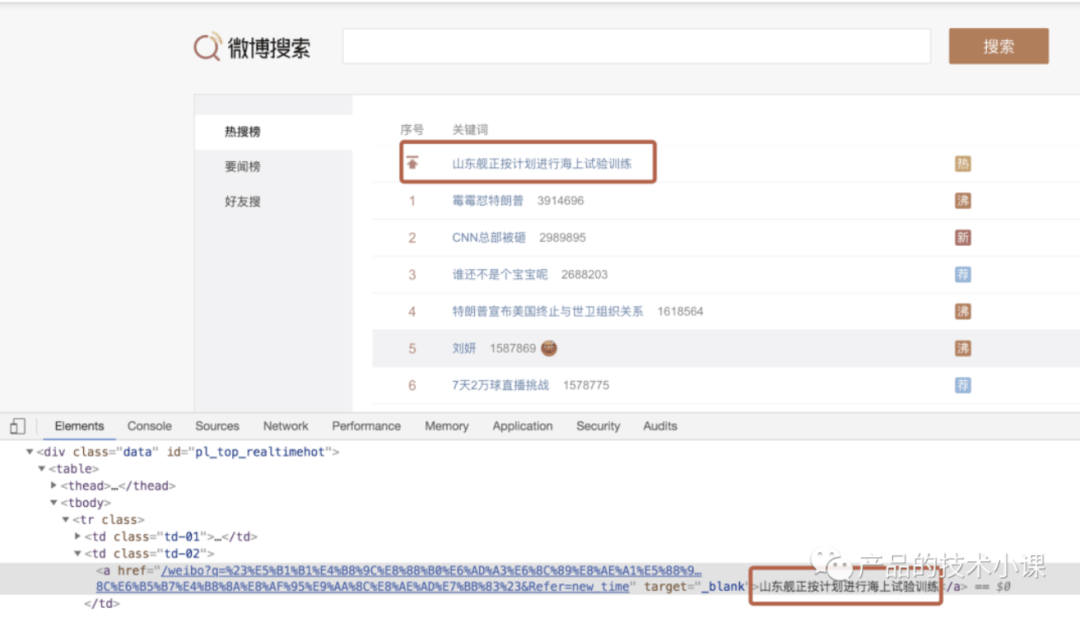Collapse the table node arrow
The width and height of the screenshot is (1080, 627).
[42, 469]
